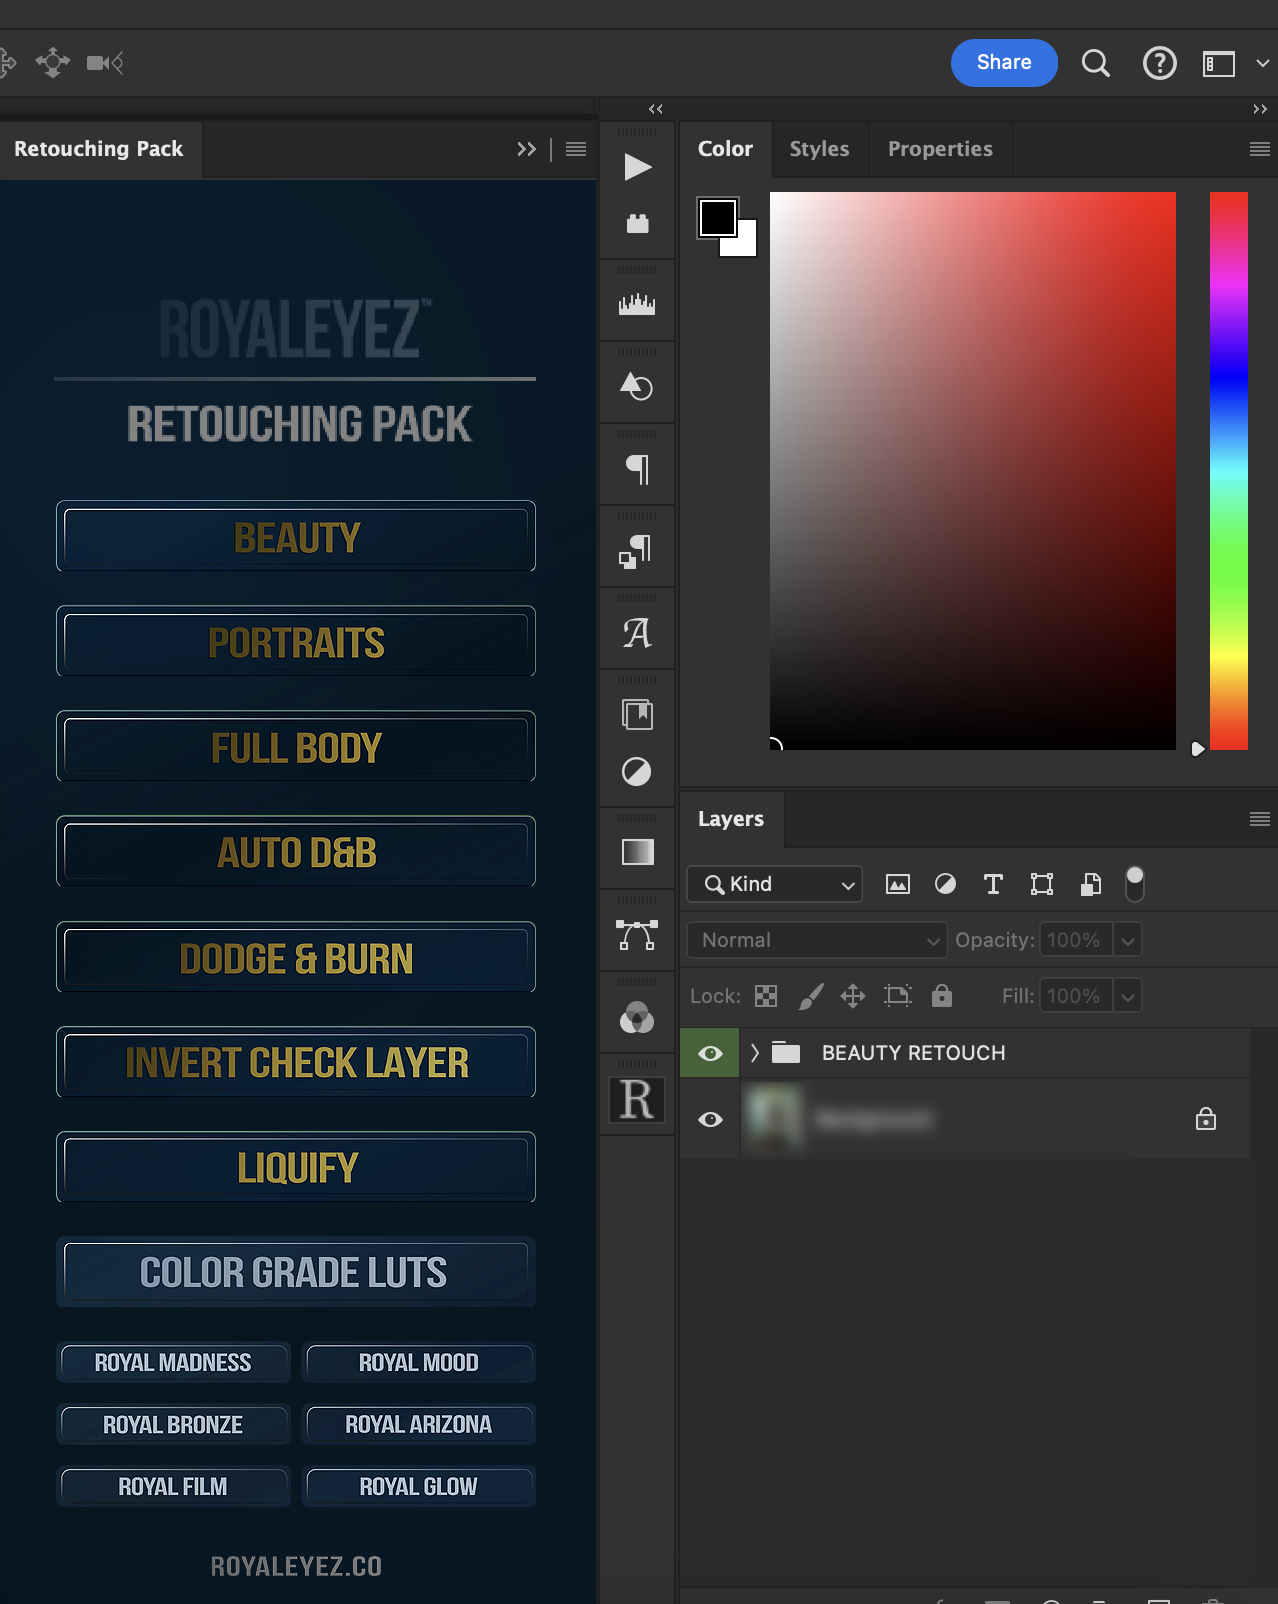This screenshot has width=1278, height=1604.
Task: Open the Histogram panel icon
Action: [637, 304]
